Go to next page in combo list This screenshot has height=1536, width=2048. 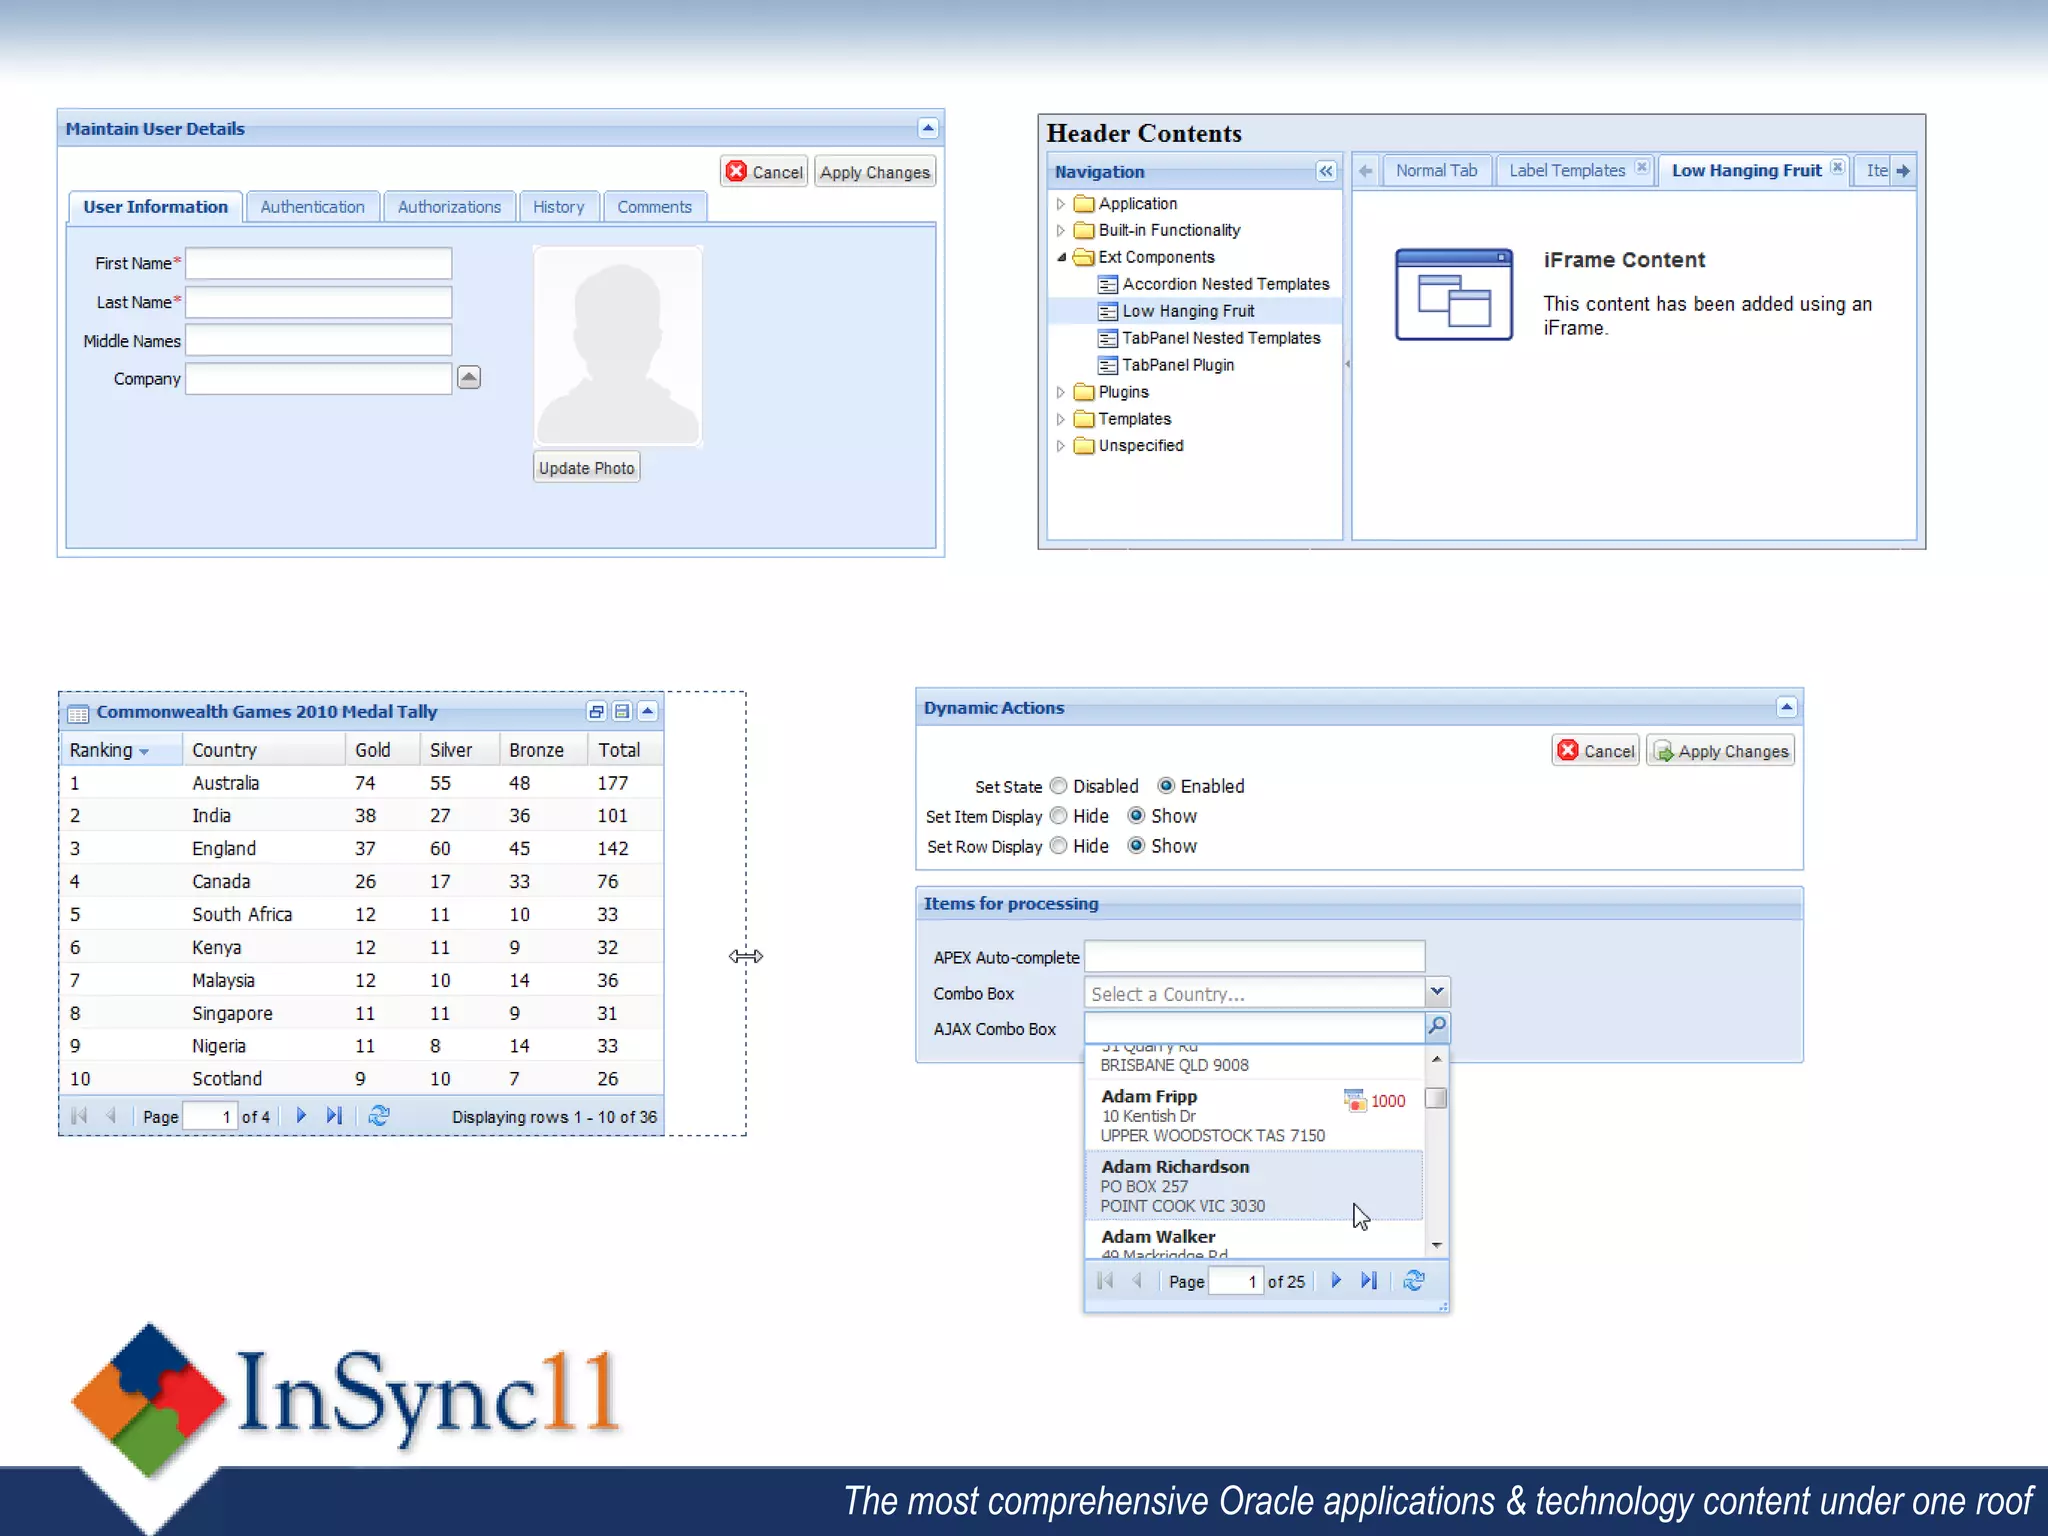coord(1336,1281)
